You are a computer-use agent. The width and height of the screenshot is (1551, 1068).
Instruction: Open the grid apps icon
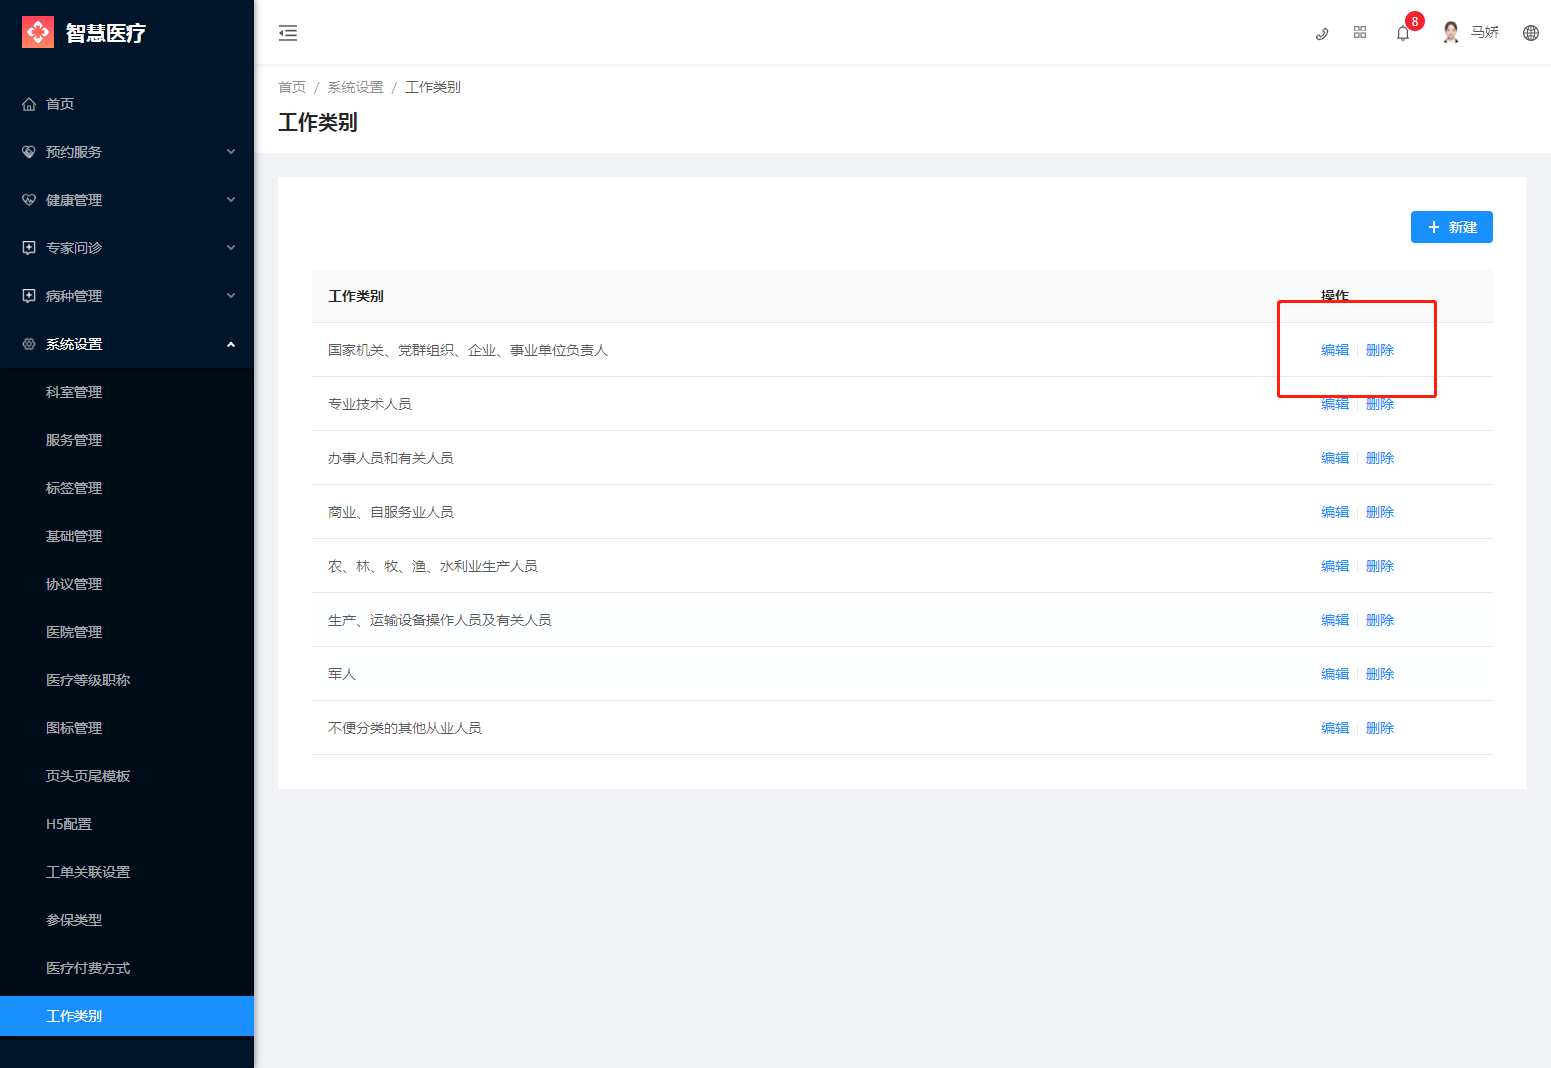[x=1360, y=33]
